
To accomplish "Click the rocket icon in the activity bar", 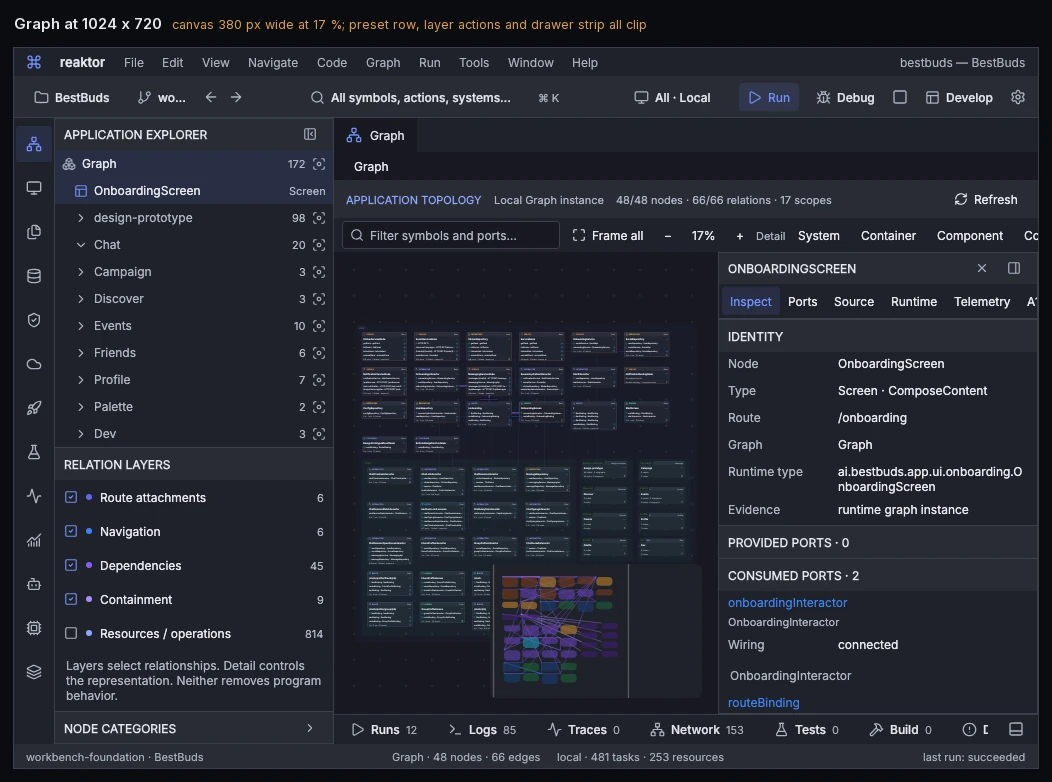I will 34,408.
